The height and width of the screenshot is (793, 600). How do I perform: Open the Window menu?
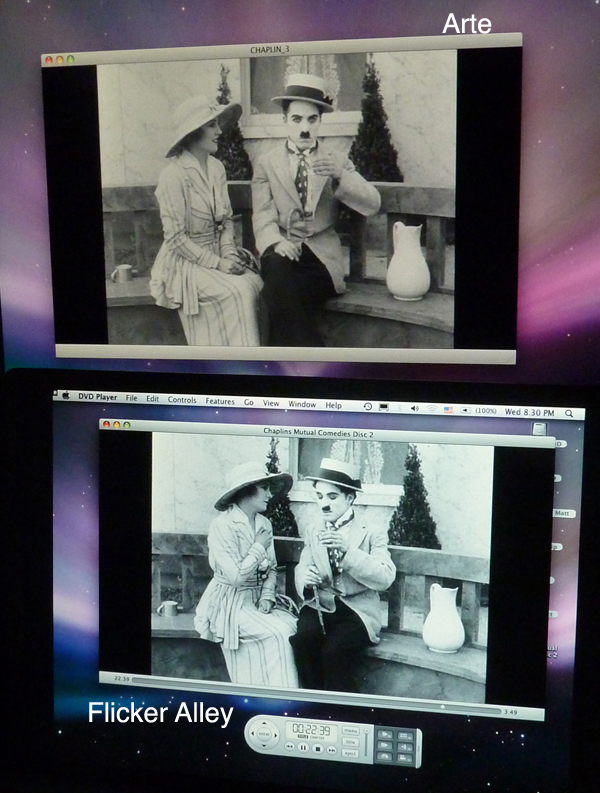(x=302, y=404)
